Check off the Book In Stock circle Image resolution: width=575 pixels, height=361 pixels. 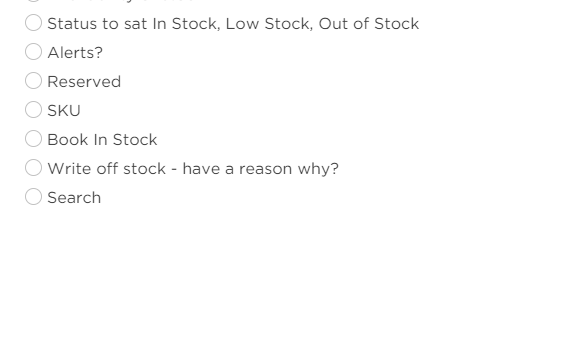point(33,139)
